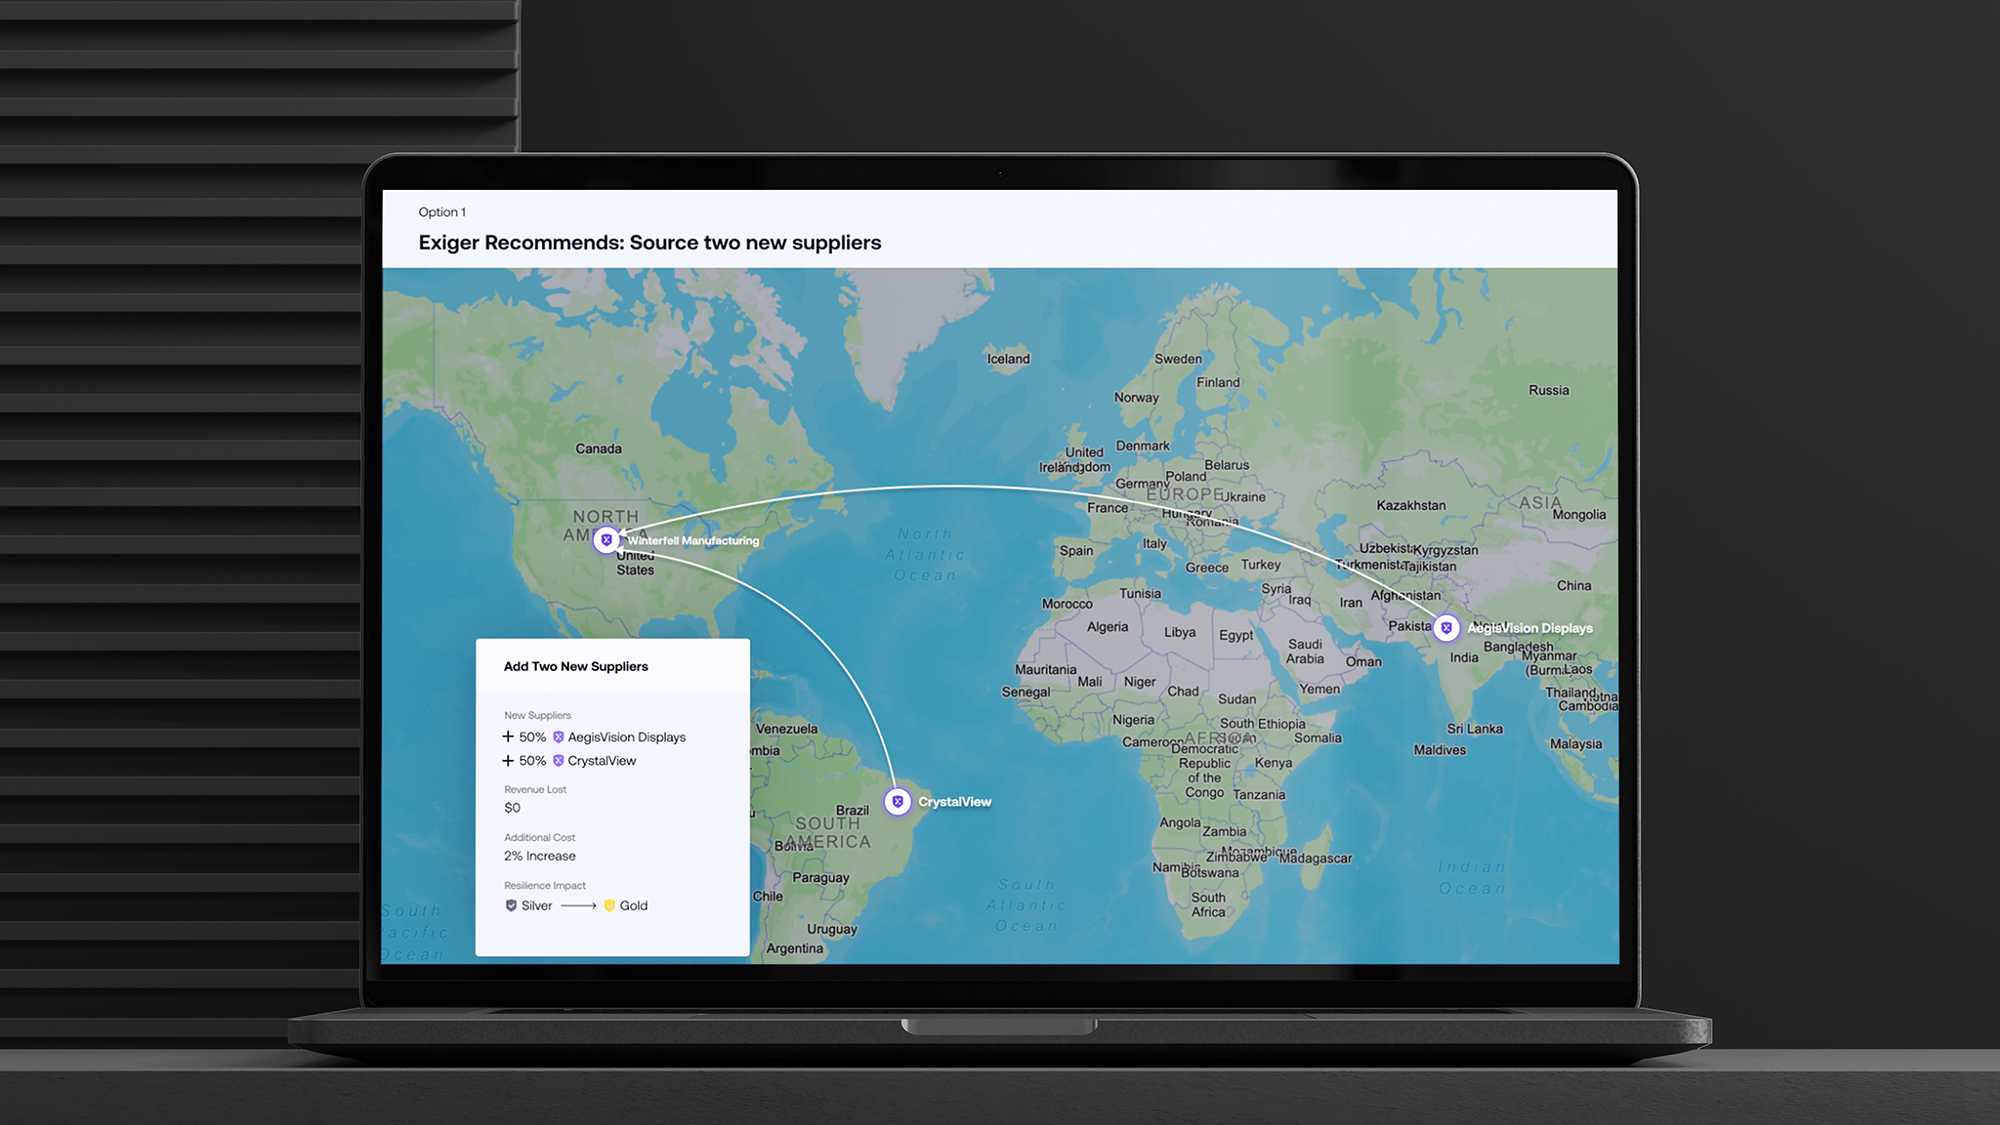Click the Gold resilience shield icon

coord(609,906)
